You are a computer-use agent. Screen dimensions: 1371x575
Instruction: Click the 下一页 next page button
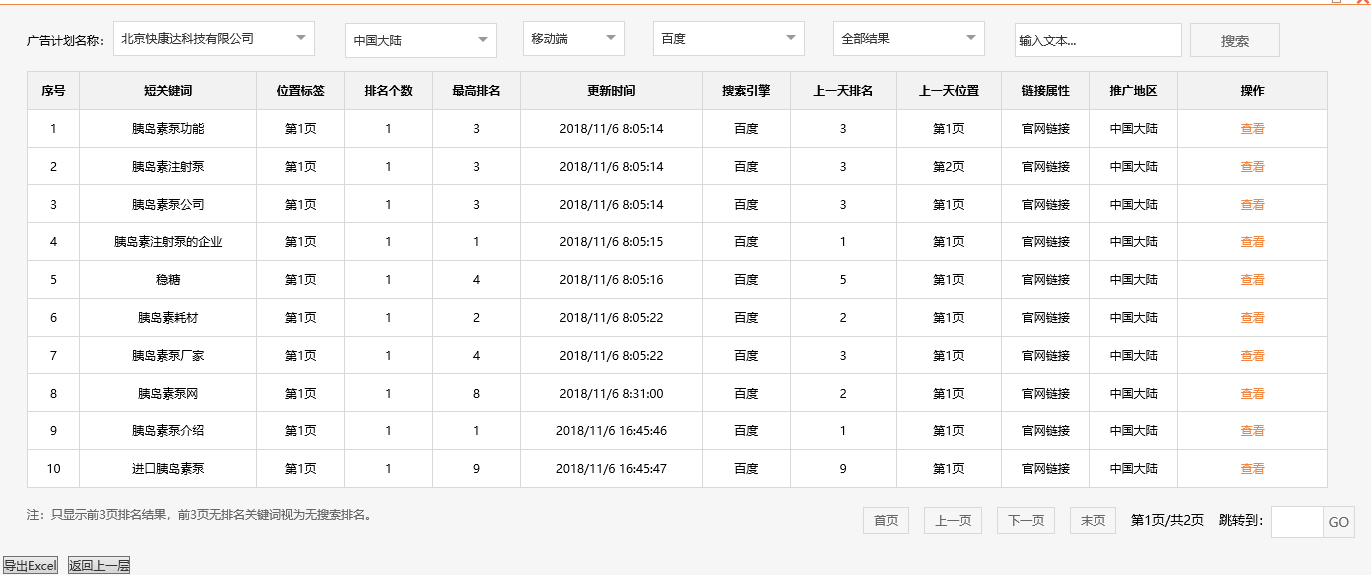1026,520
